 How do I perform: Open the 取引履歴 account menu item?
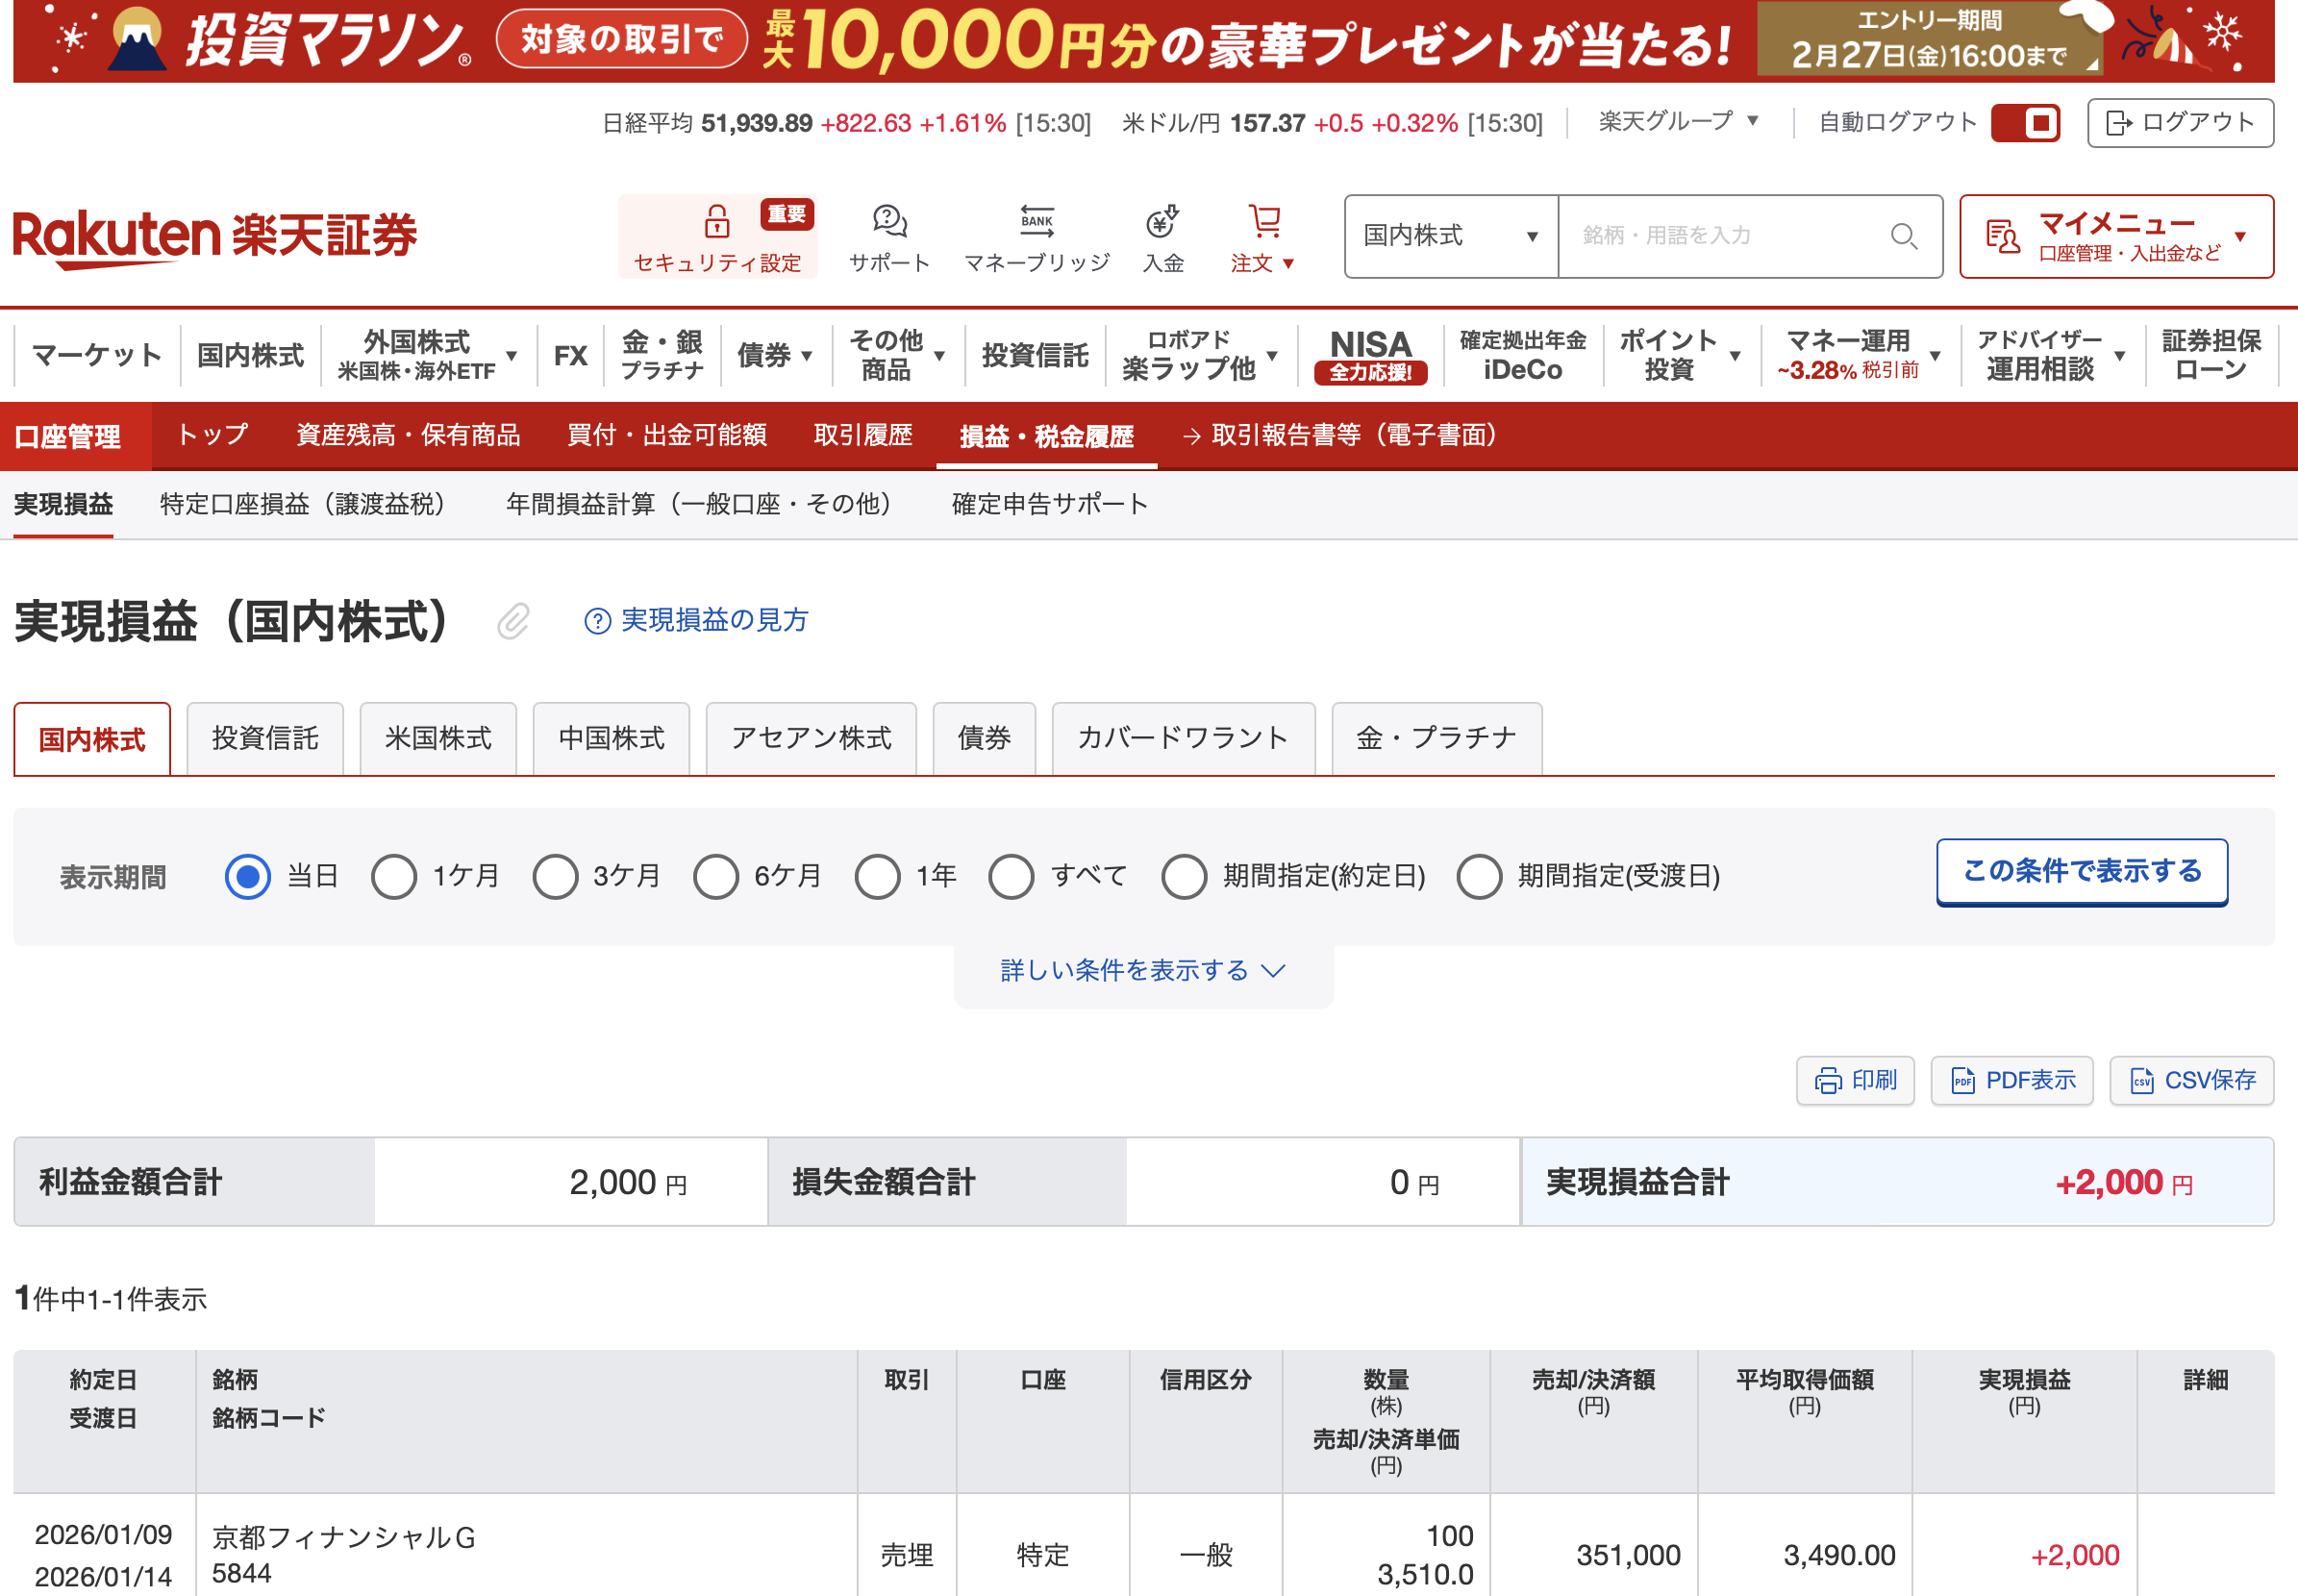(x=862, y=435)
